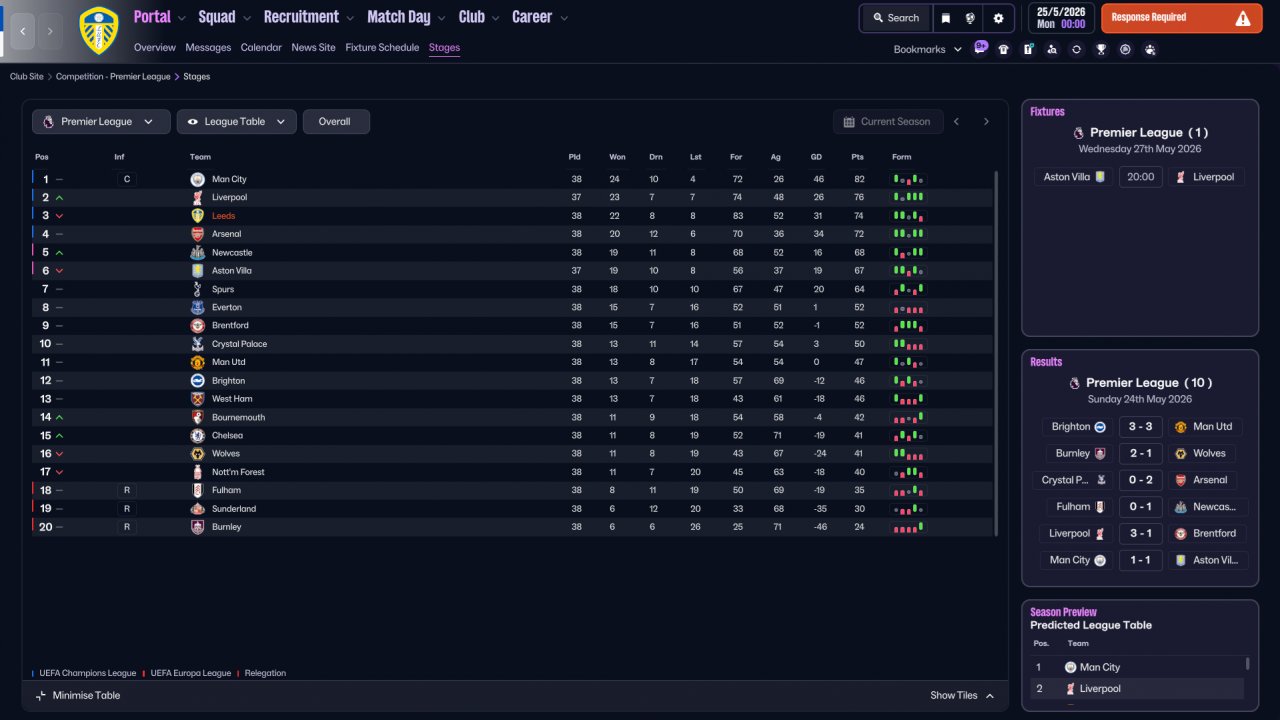Click Minimise Table collapse icon
The image size is (1280, 720).
[41, 696]
